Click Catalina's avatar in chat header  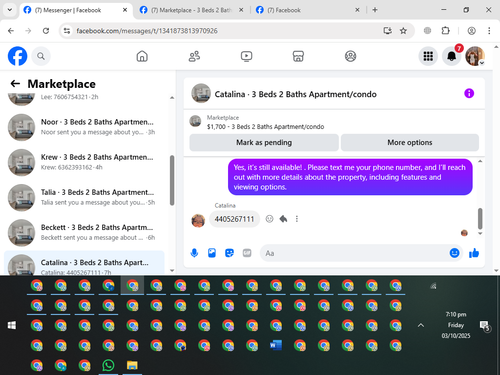(x=201, y=93)
